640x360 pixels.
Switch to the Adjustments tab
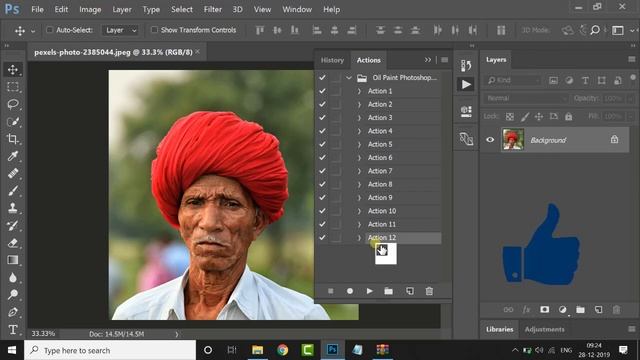(x=544, y=329)
